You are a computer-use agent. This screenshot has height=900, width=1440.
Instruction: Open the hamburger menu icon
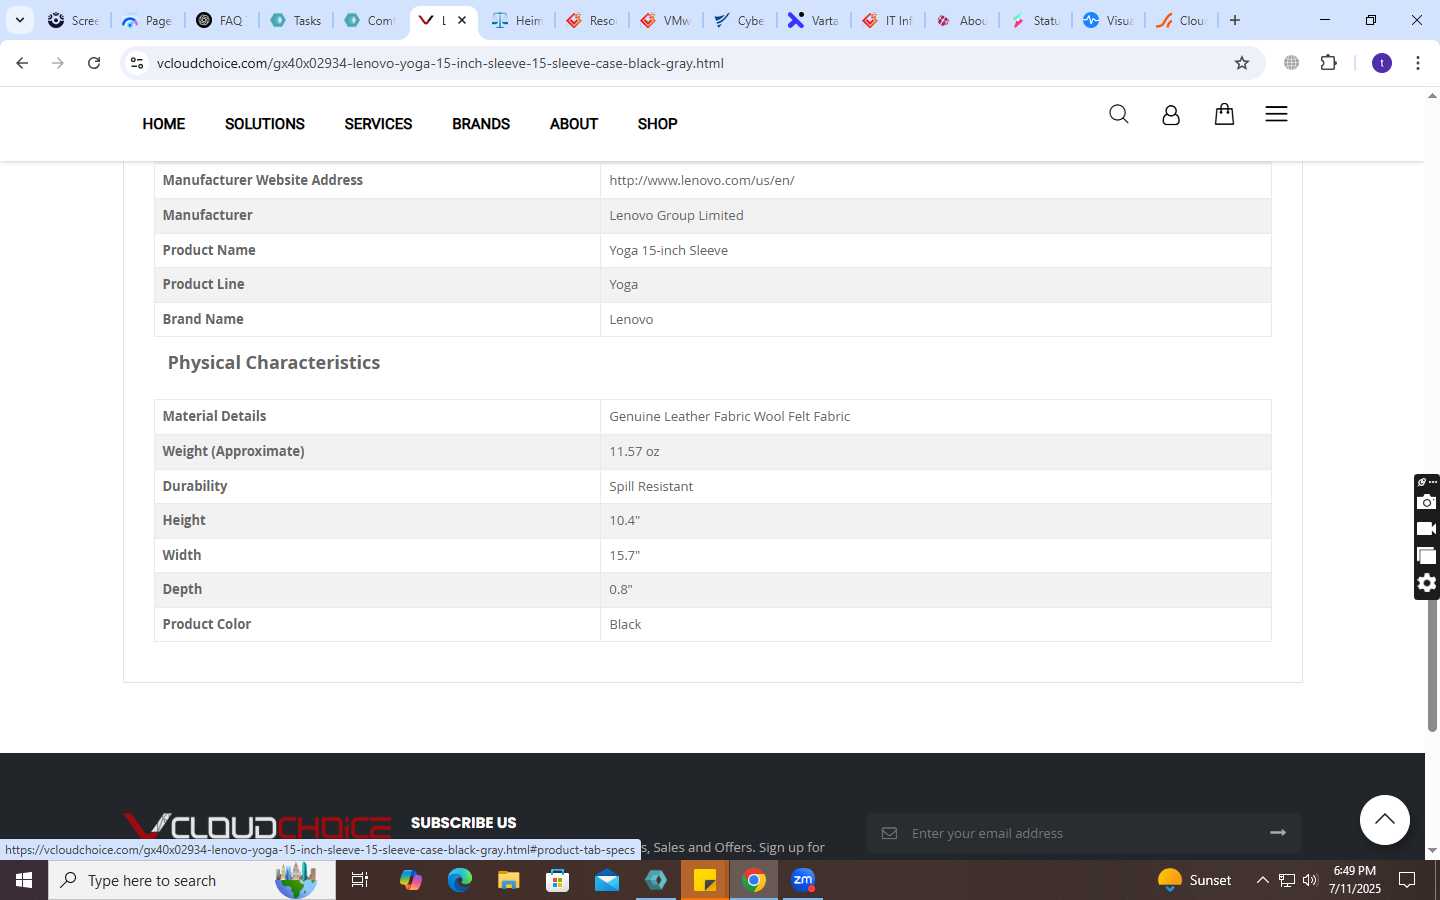tap(1276, 114)
